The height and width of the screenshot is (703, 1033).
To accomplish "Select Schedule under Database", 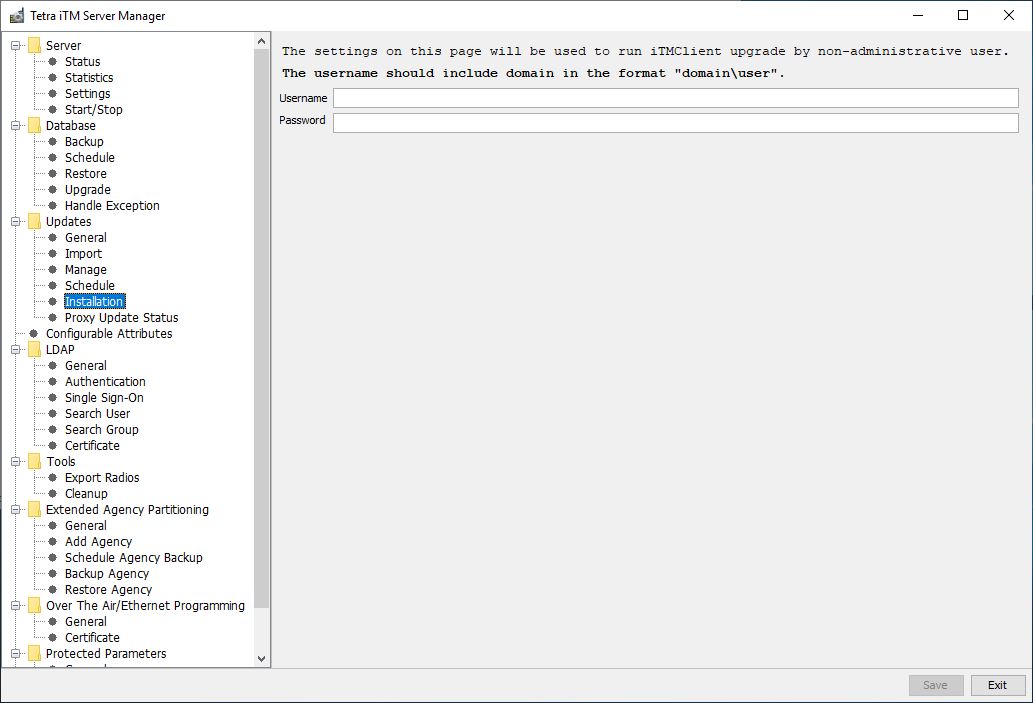I will tap(90, 157).
